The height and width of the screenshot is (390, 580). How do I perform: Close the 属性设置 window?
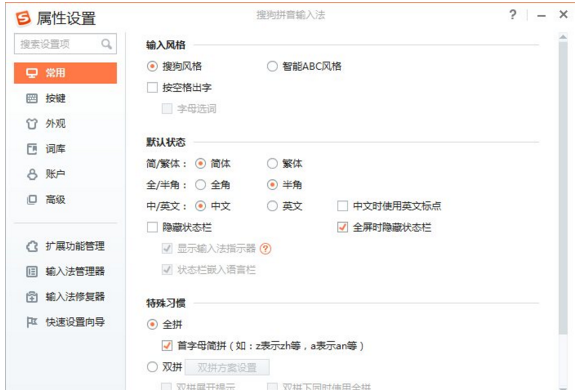coord(563,14)
